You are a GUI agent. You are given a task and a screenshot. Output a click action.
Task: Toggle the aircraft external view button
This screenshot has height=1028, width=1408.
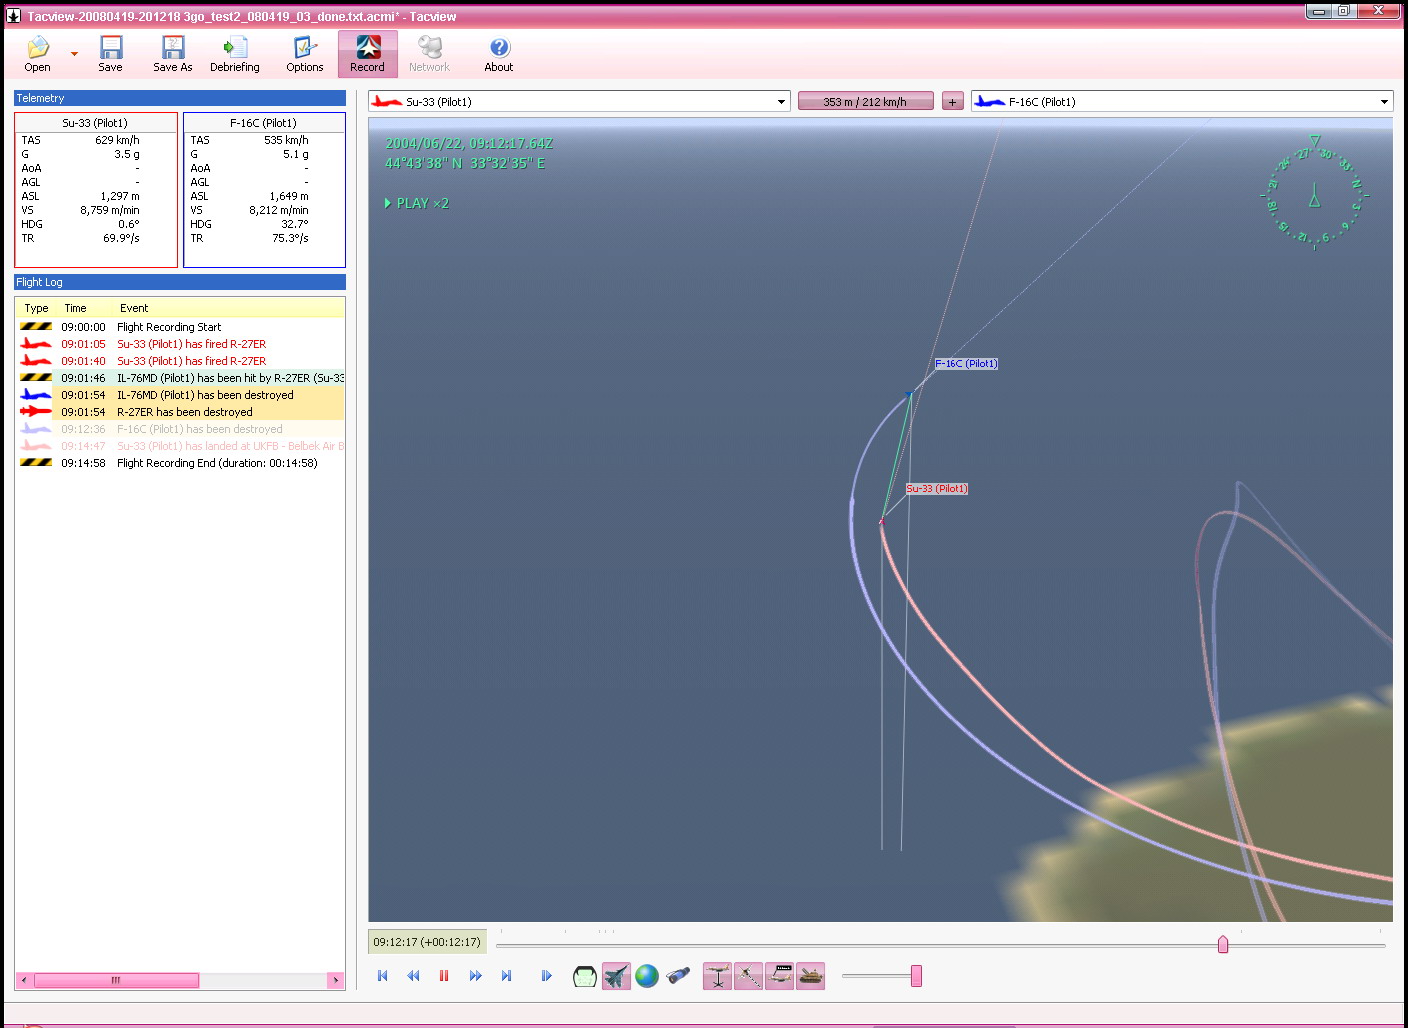(x=616, y=976)
